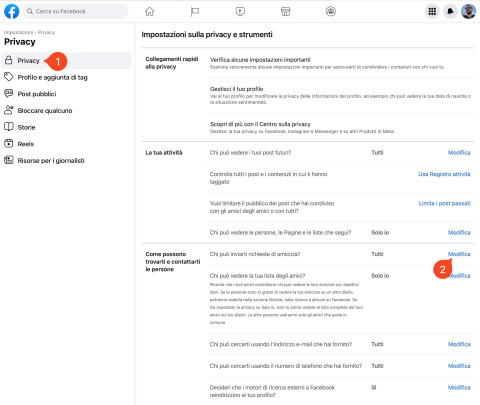Click into the Cerca su Facebook field
Screen dimensions: 480x405
coord(75,11)
